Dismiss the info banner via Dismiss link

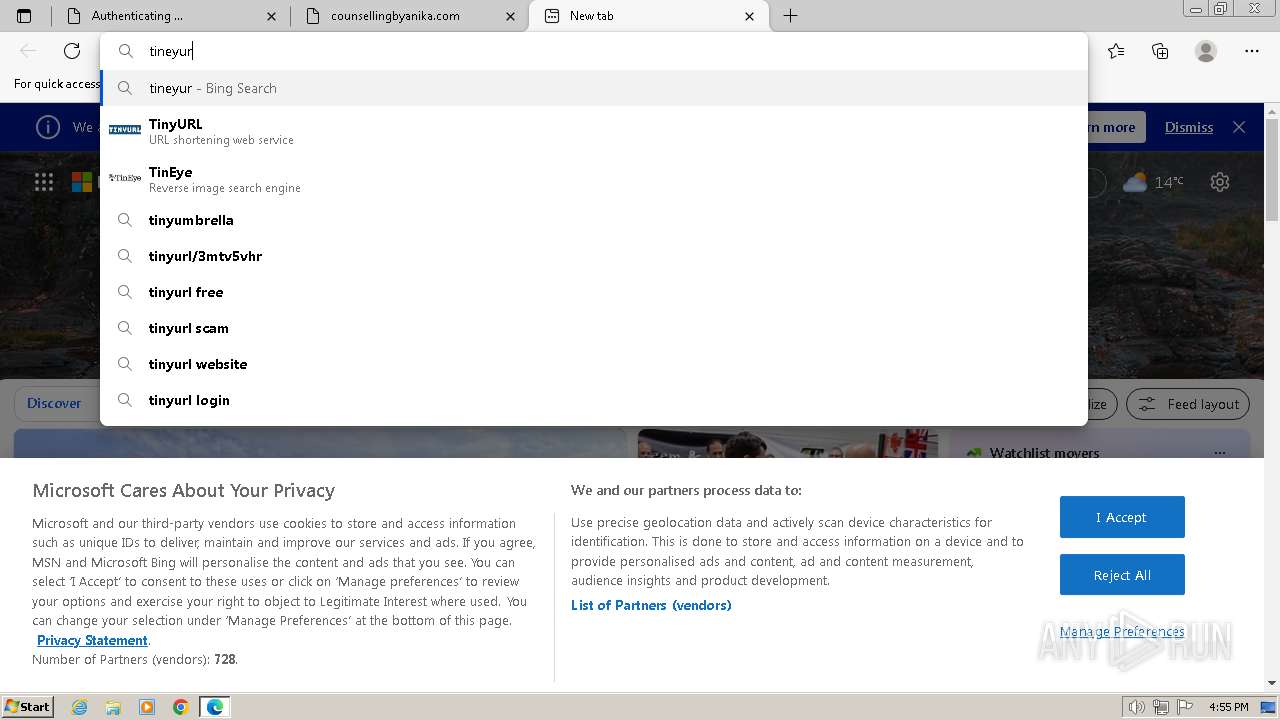(1189, 127)
